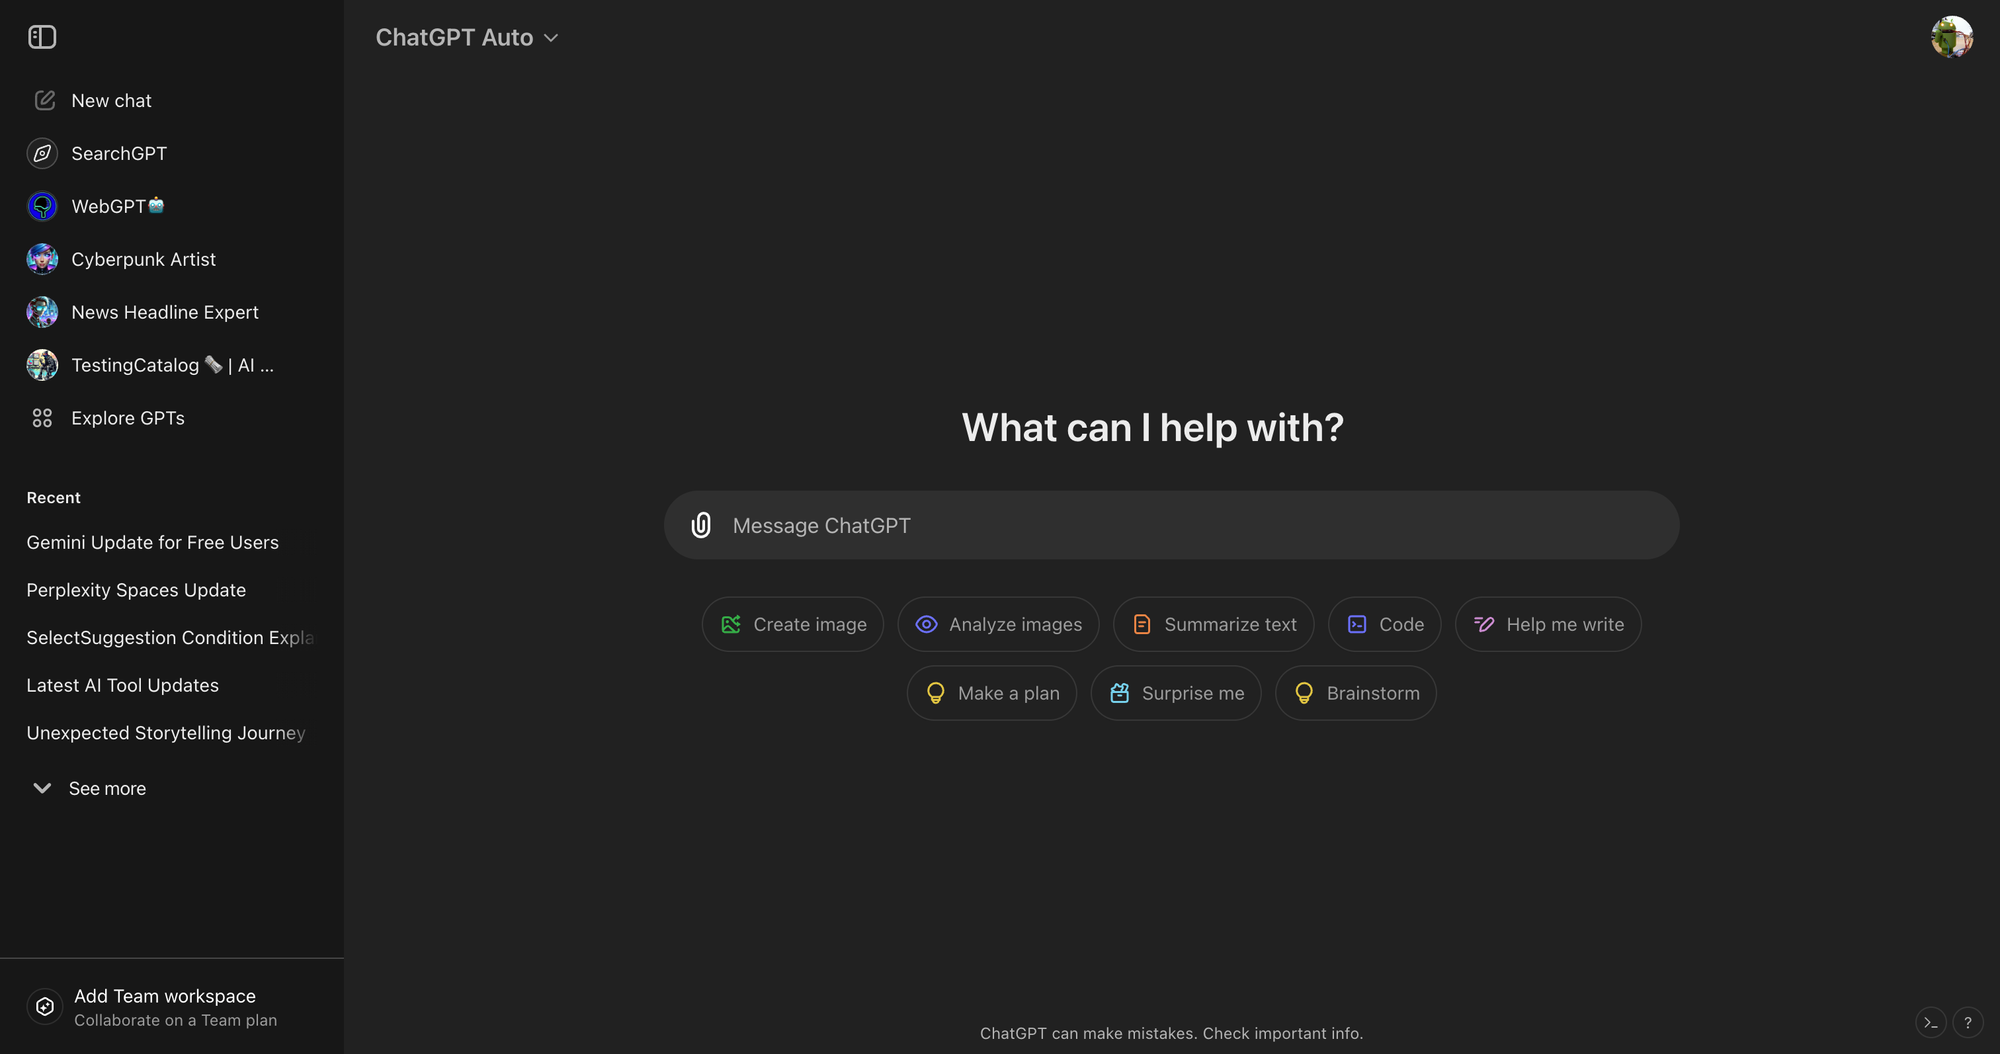Click the attachment paperclip icon
Screen dimensions: 2000x1054
[x=701, y=524]
